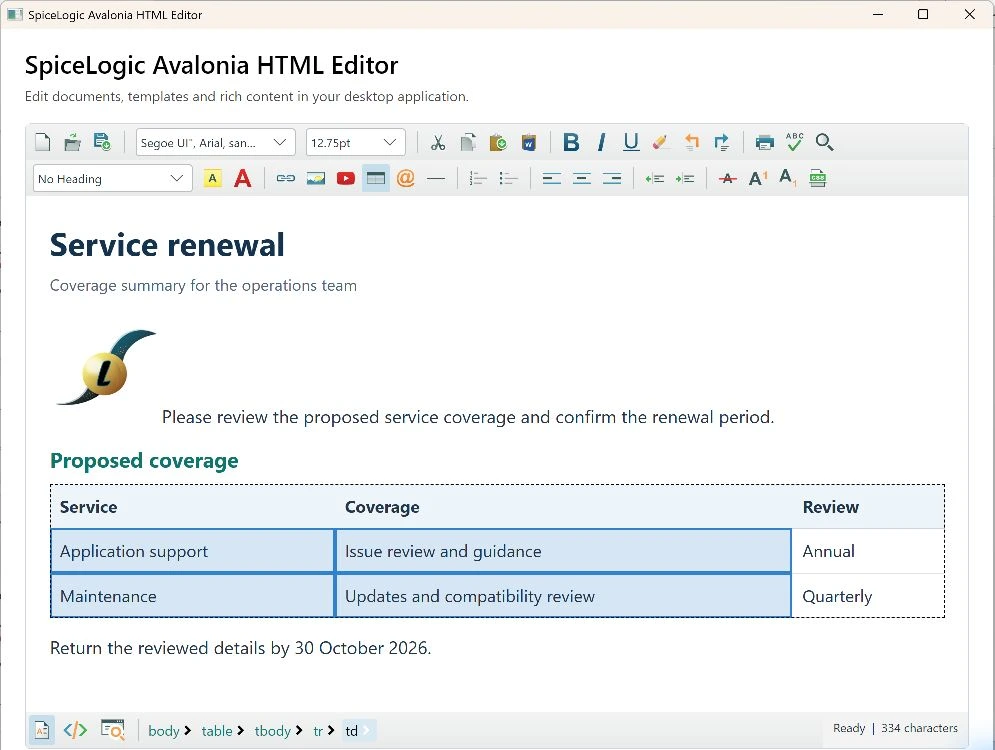Click the Application support table cell
995x750 pixels.
point(193,551)
